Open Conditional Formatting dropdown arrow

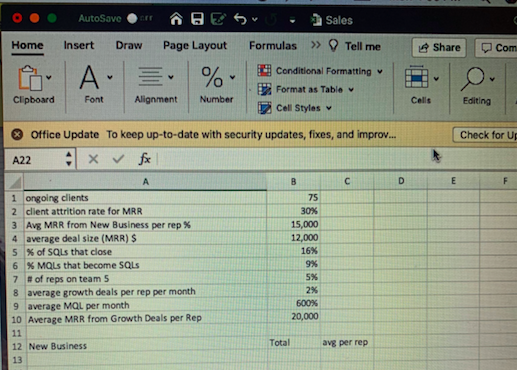point(380,71)
